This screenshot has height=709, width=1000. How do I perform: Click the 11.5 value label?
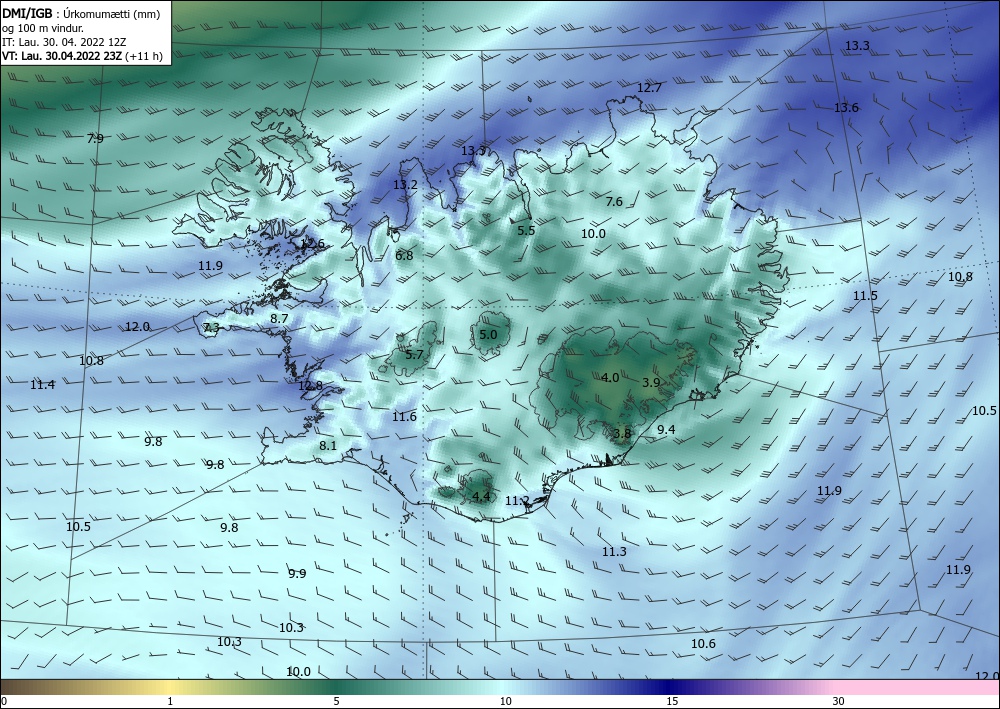pyautogui.click(x=865, y=295)
